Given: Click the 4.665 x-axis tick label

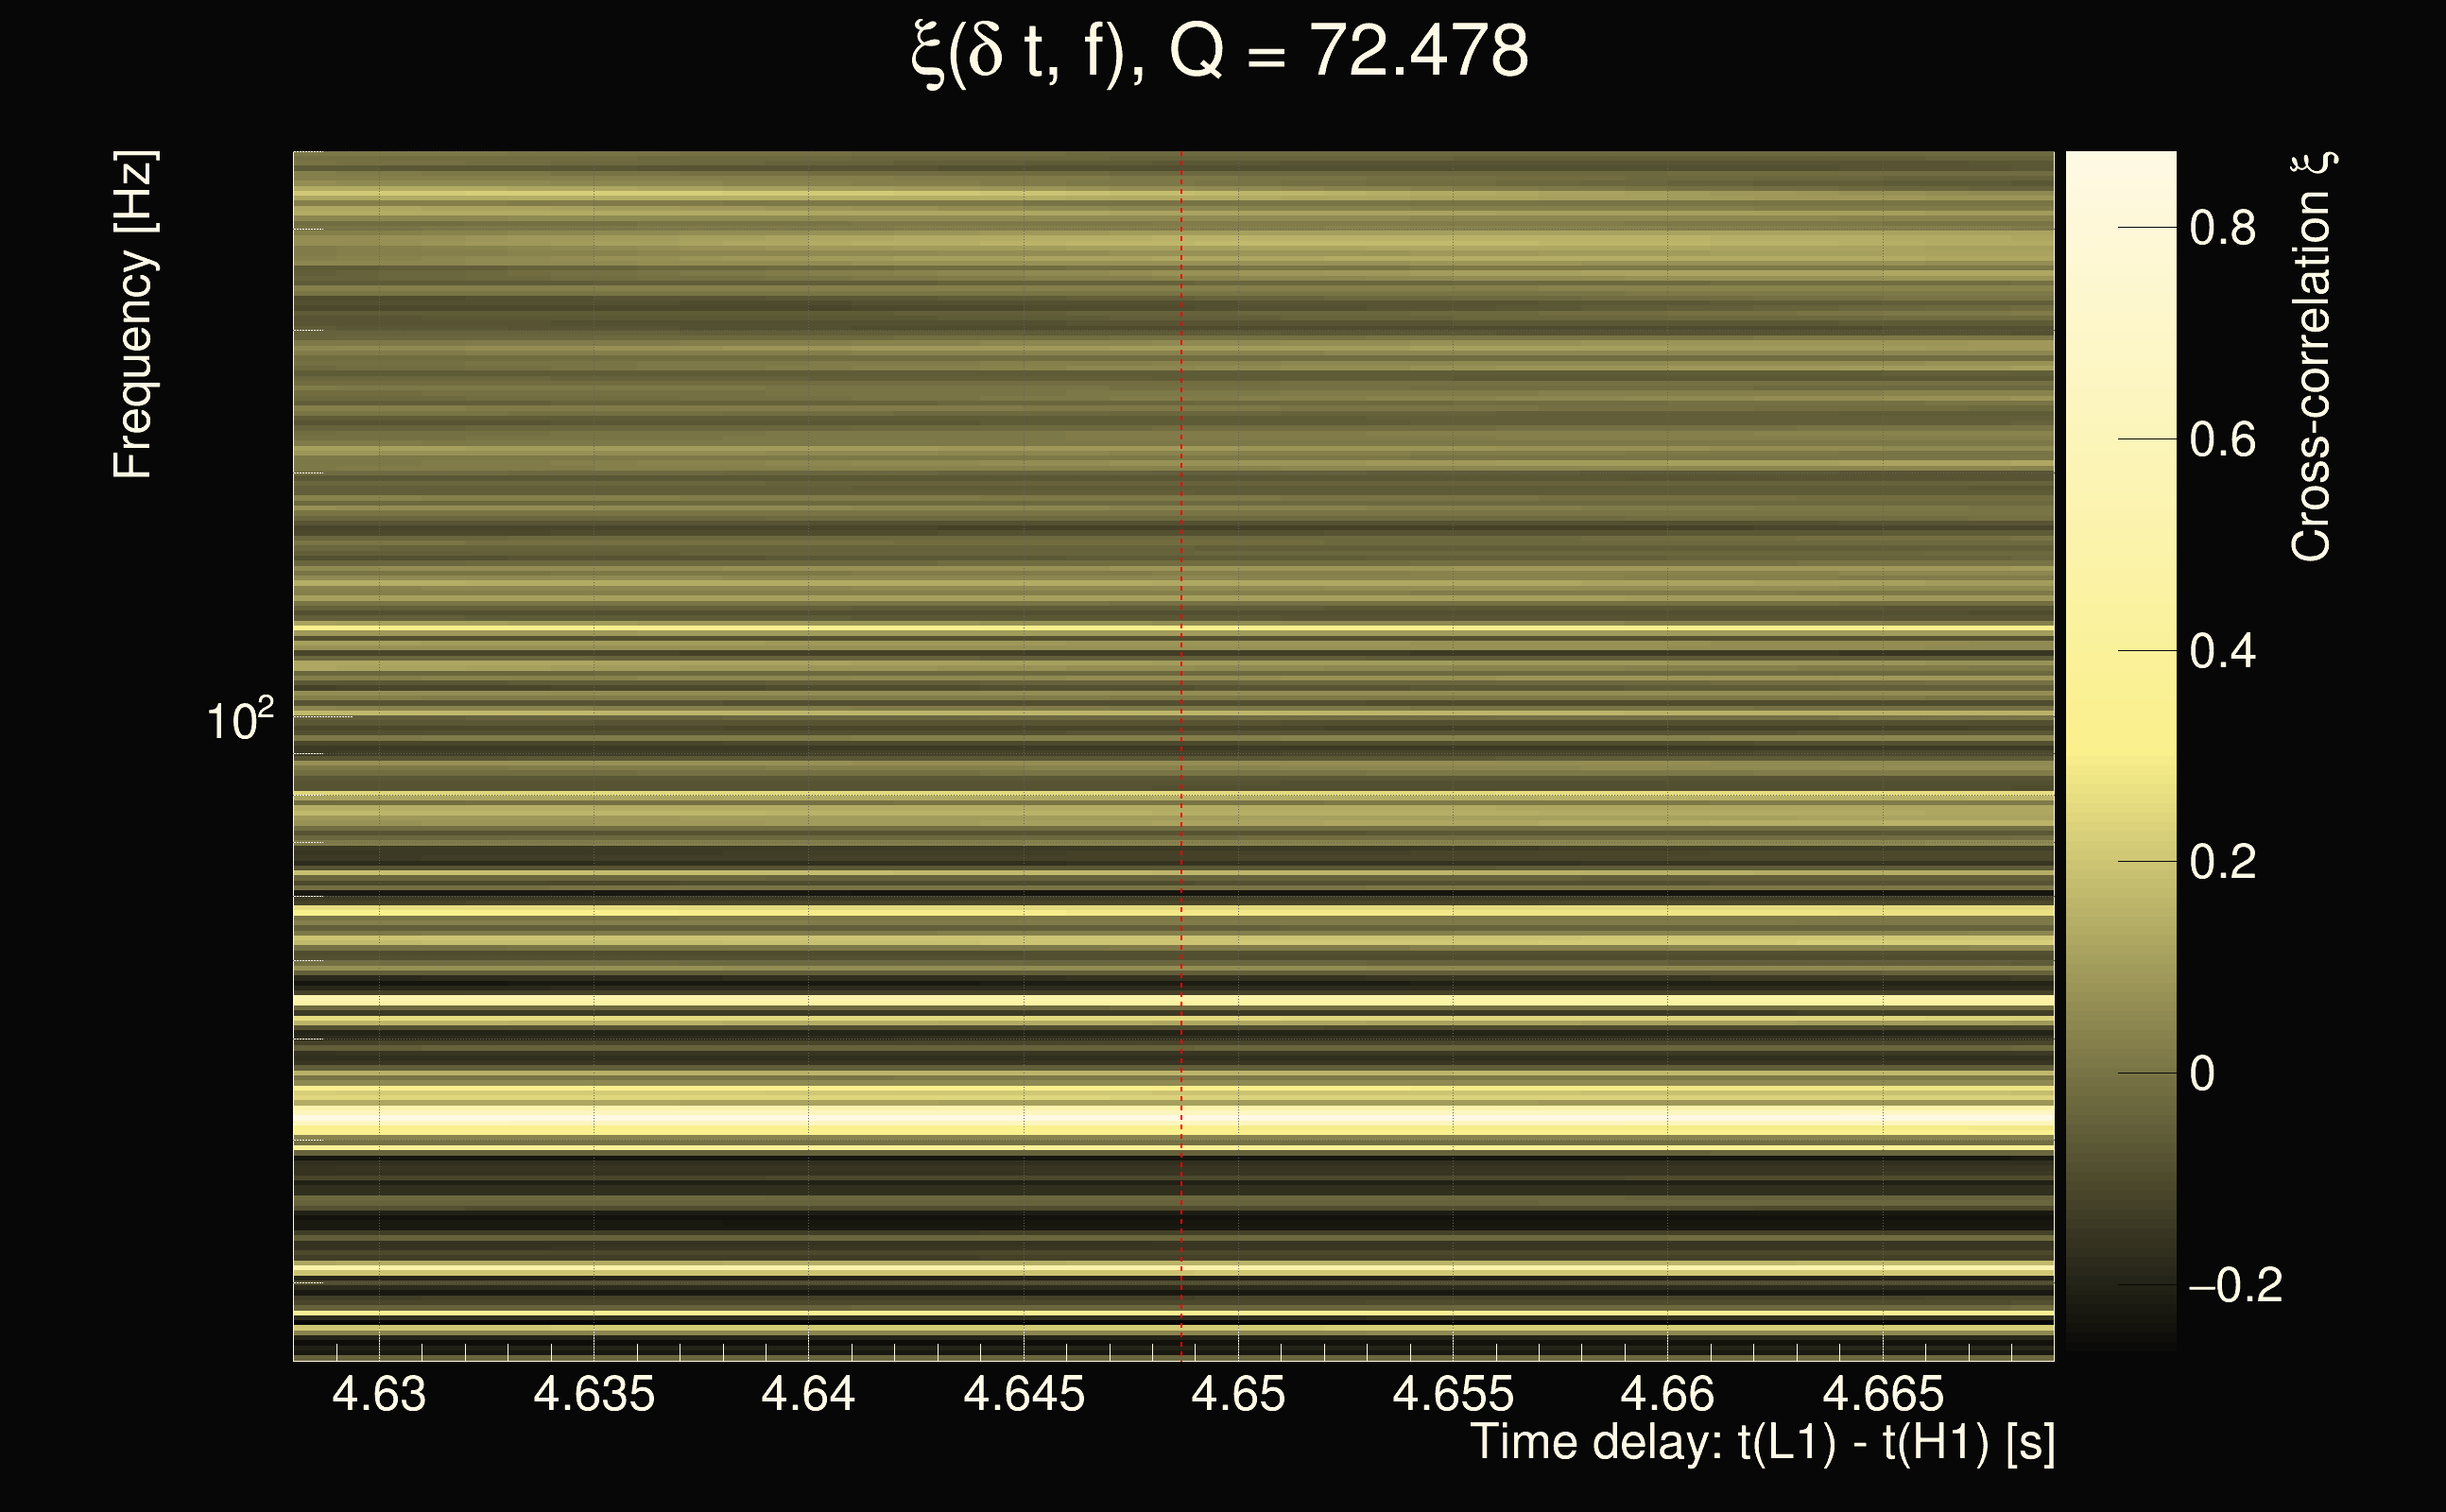Looking at the screenshot, I should pos(1883,1394).
